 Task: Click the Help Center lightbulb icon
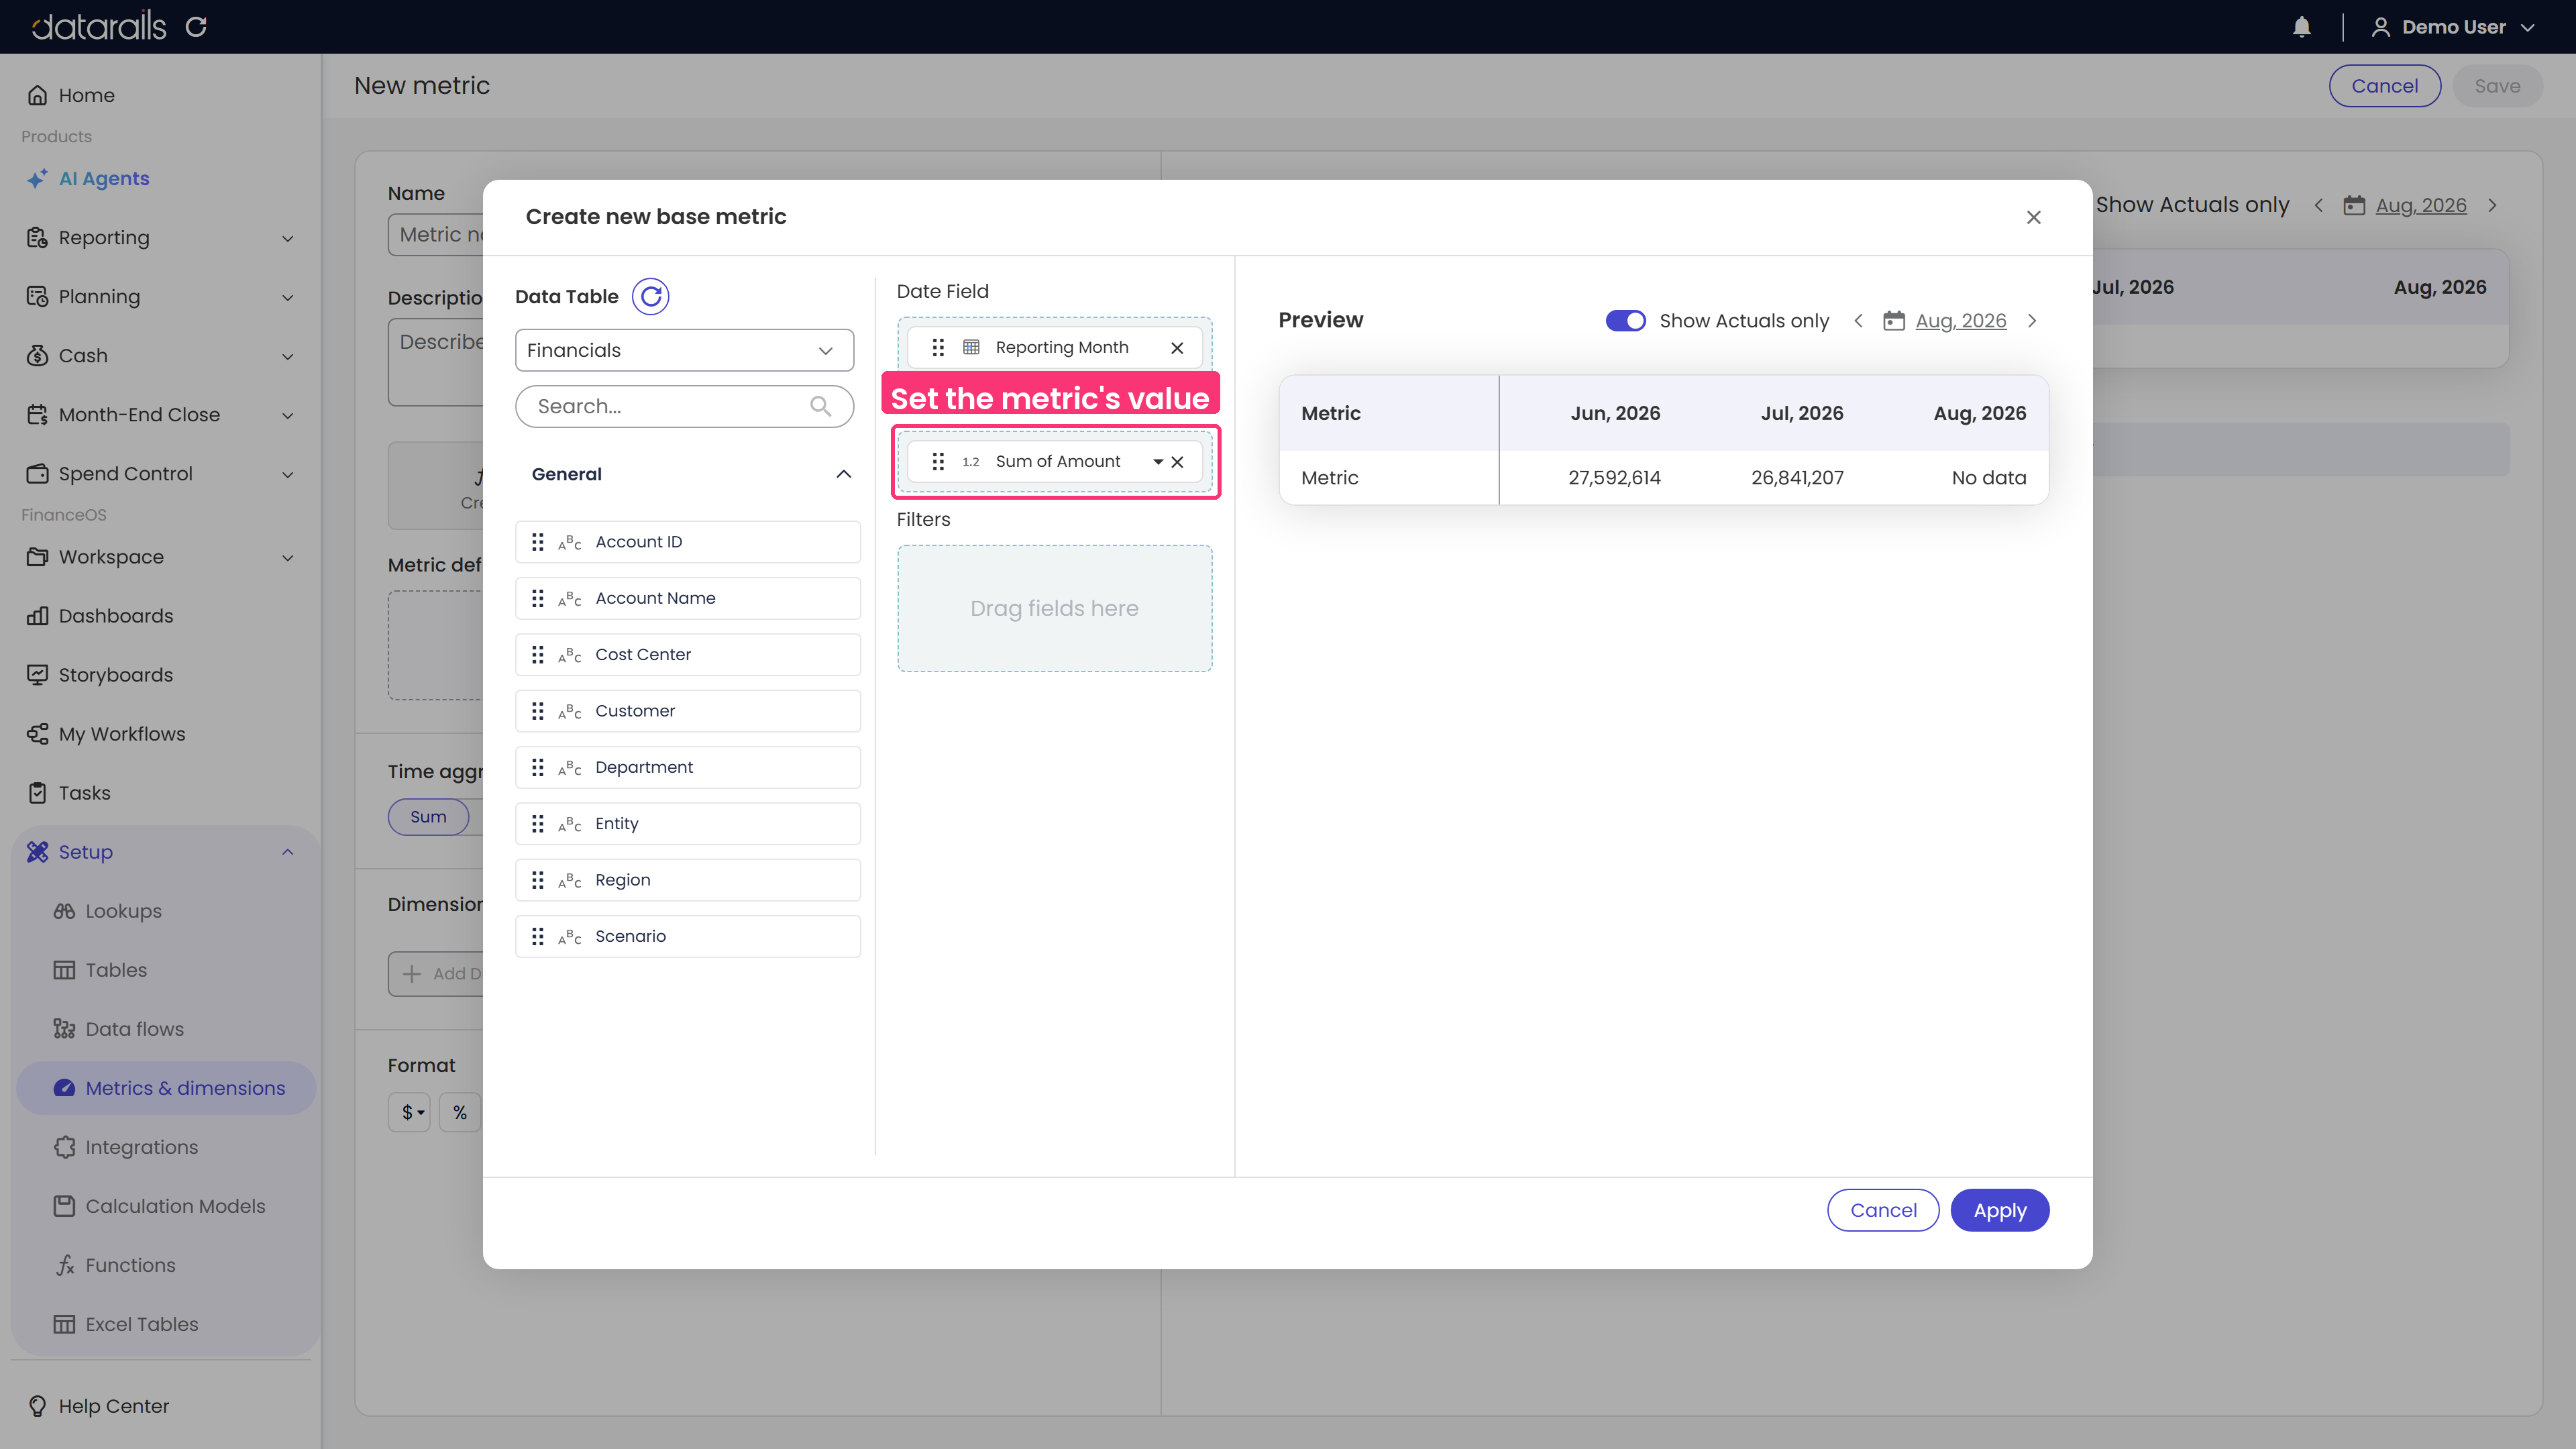point(37,1406)
